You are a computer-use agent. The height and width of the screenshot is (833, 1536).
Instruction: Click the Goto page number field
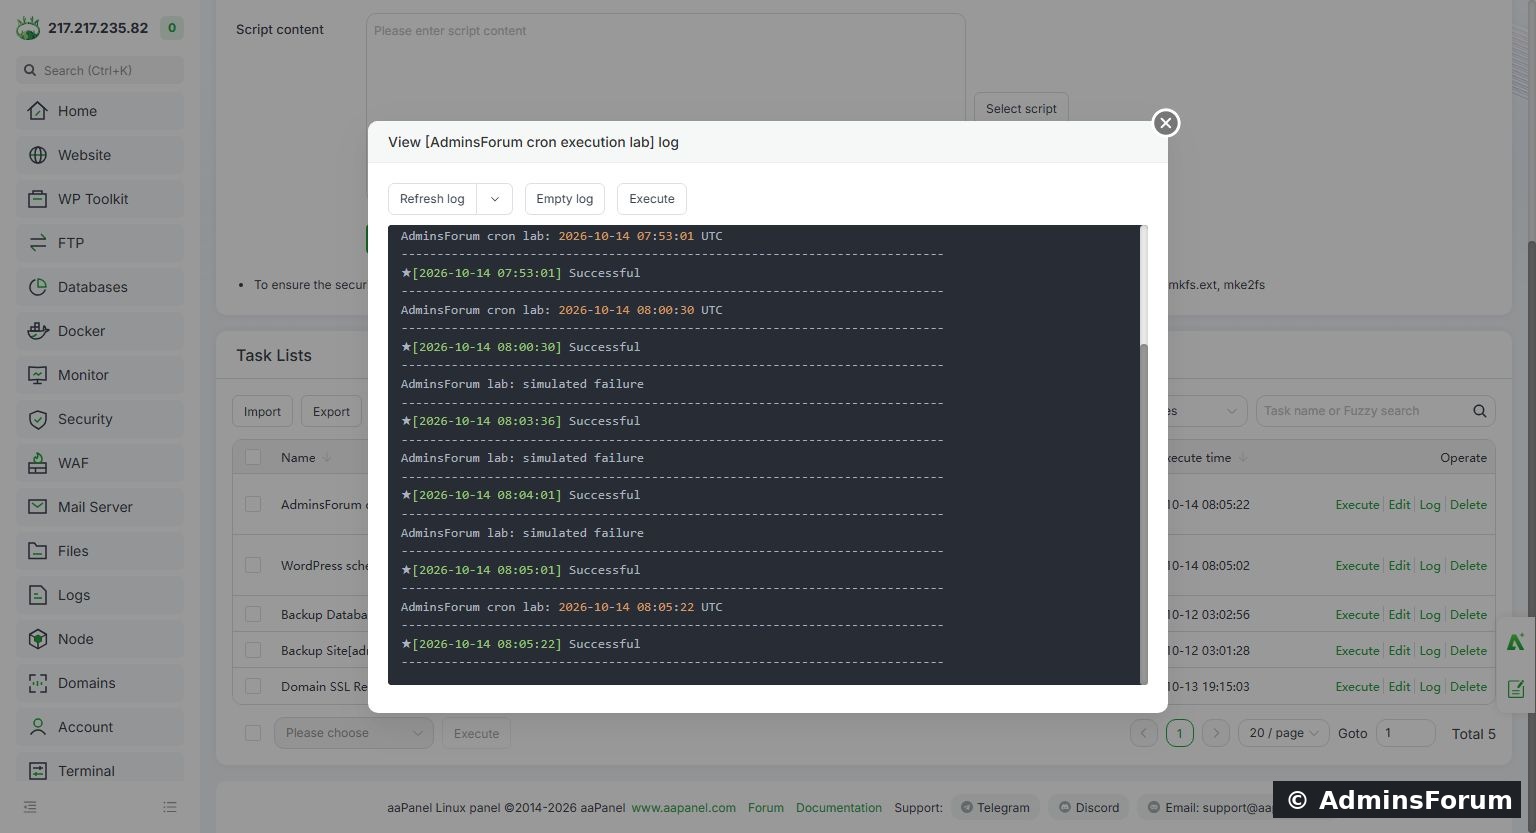click(1405, 733)
